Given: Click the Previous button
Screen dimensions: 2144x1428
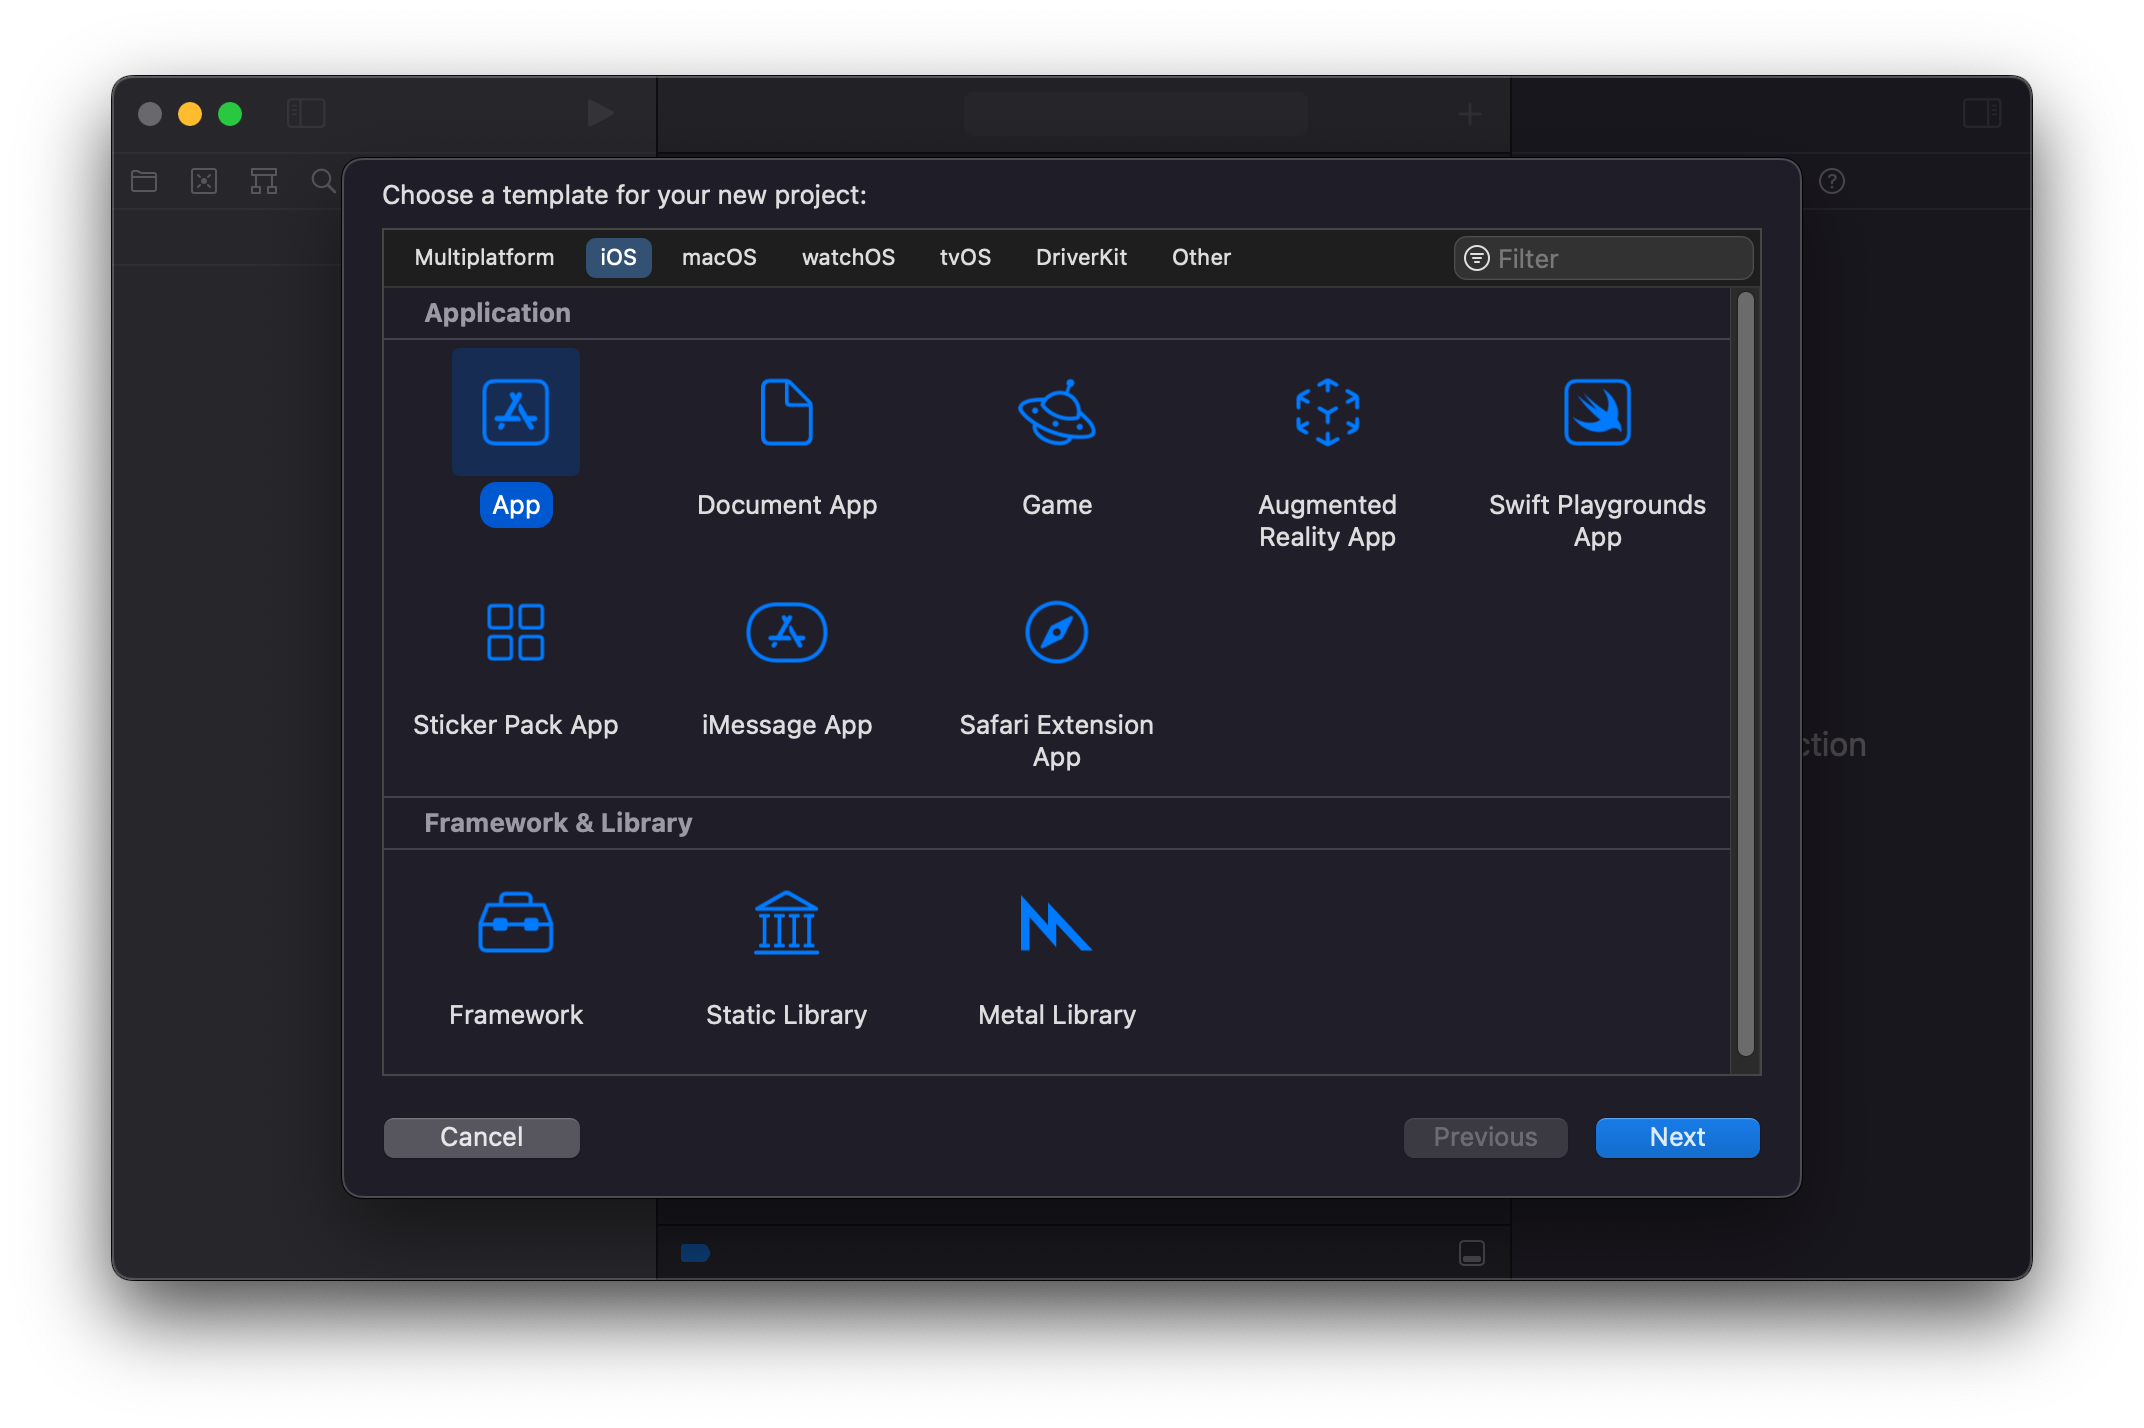Looking at the screenshot, I should point(1485,1137).
